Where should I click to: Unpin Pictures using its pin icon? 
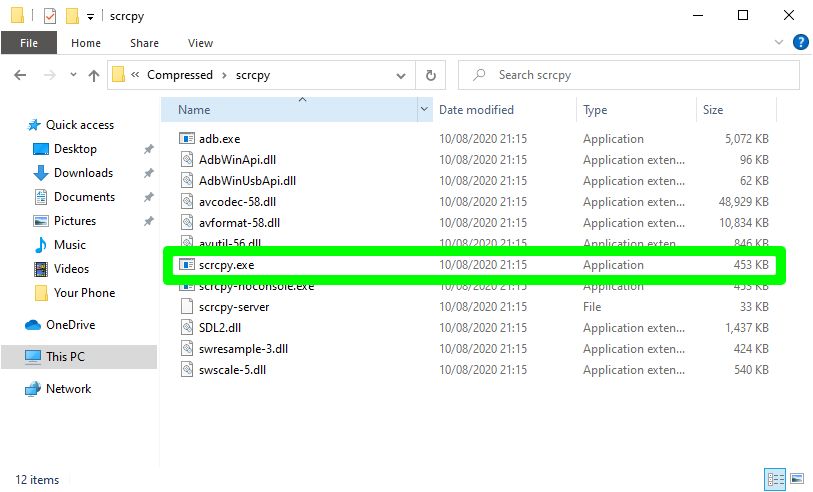point(149,221)
